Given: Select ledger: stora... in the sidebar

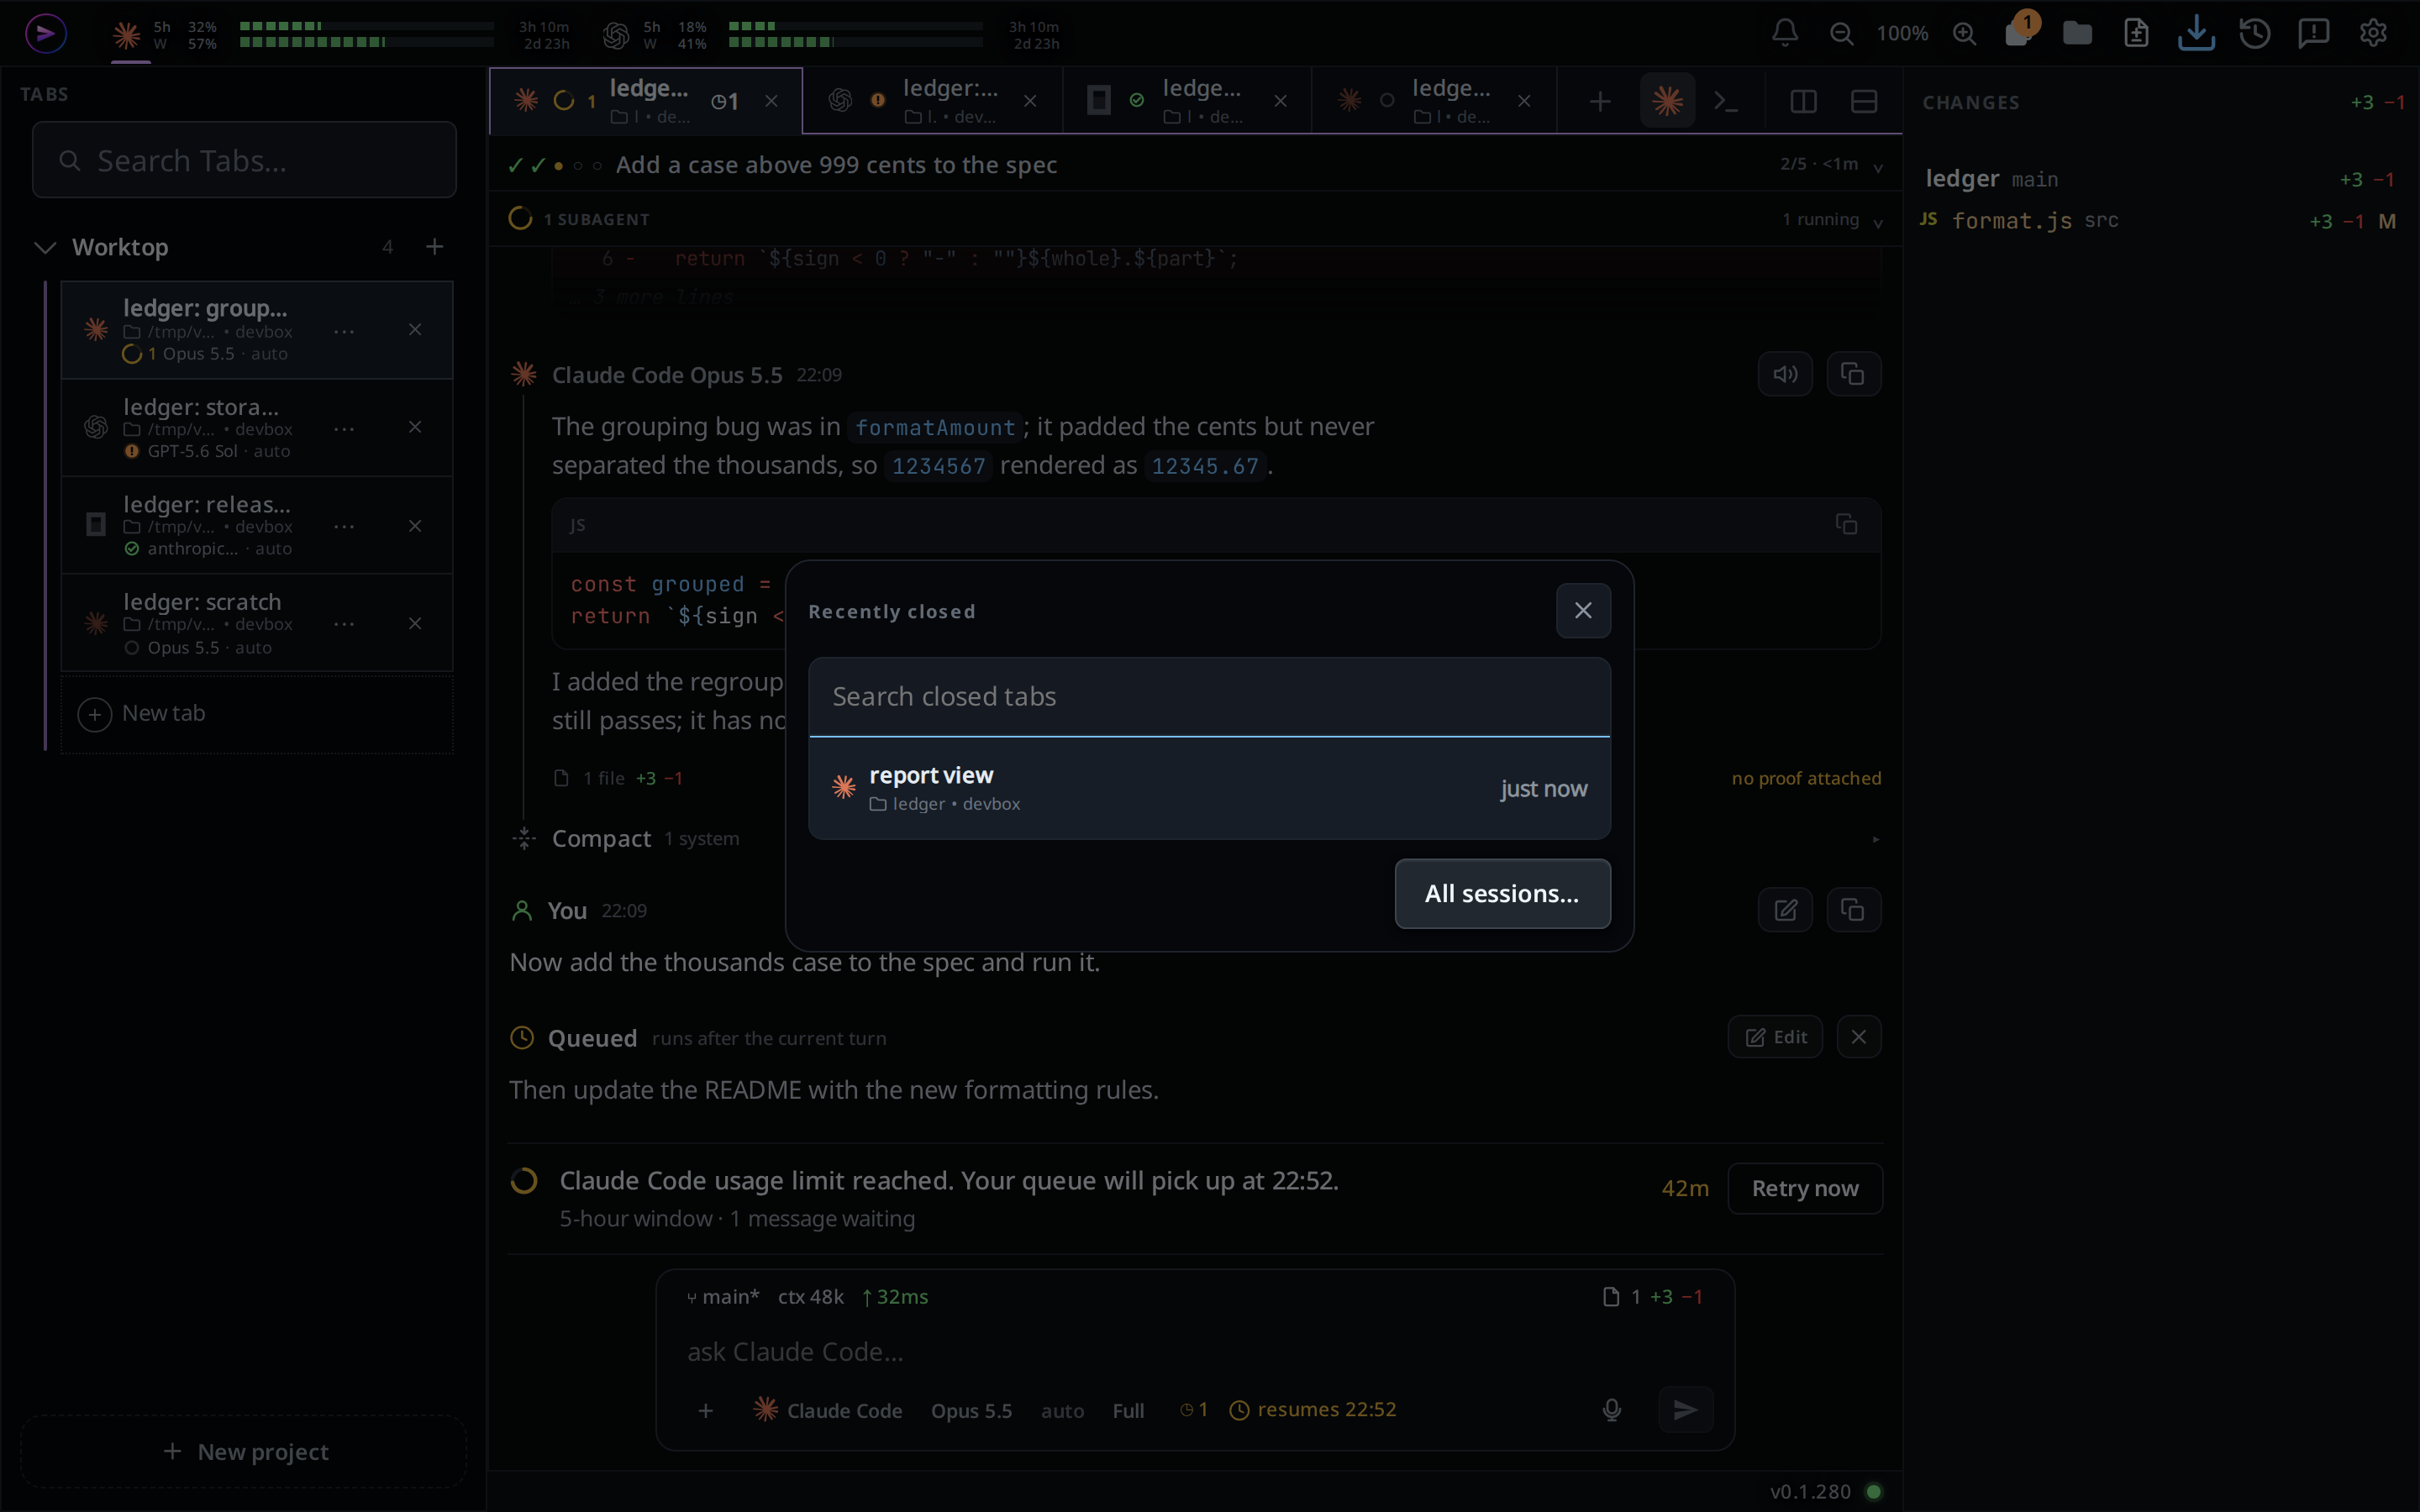Looking at the screenshot, I should click(257, 428).
